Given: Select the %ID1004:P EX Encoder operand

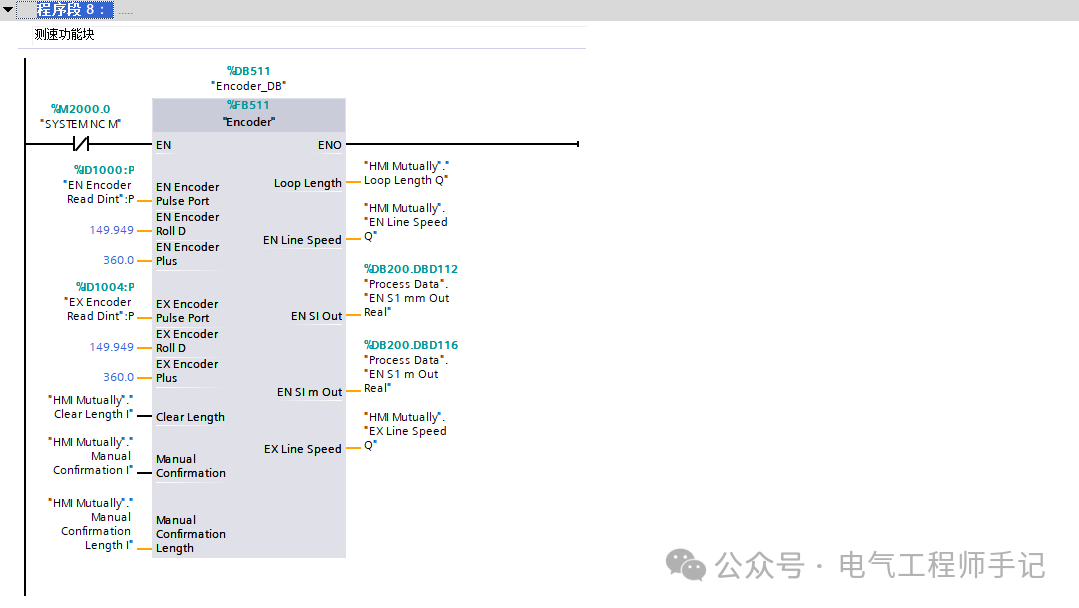Looking at the screenshot, I should tap(99, 301).
